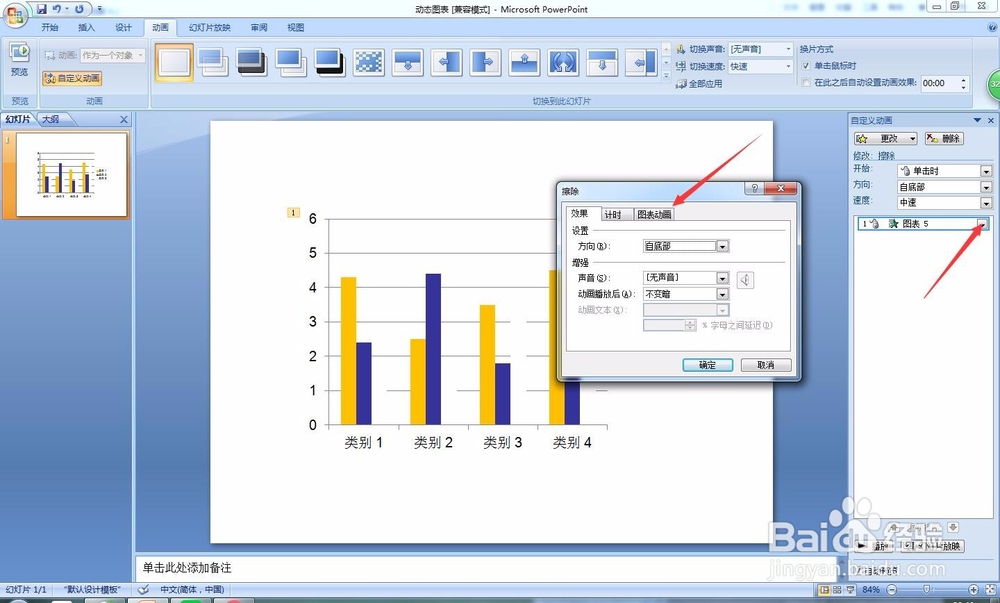Click the zoom out minus button
1000x603 pixels.
tap(892, 590)
